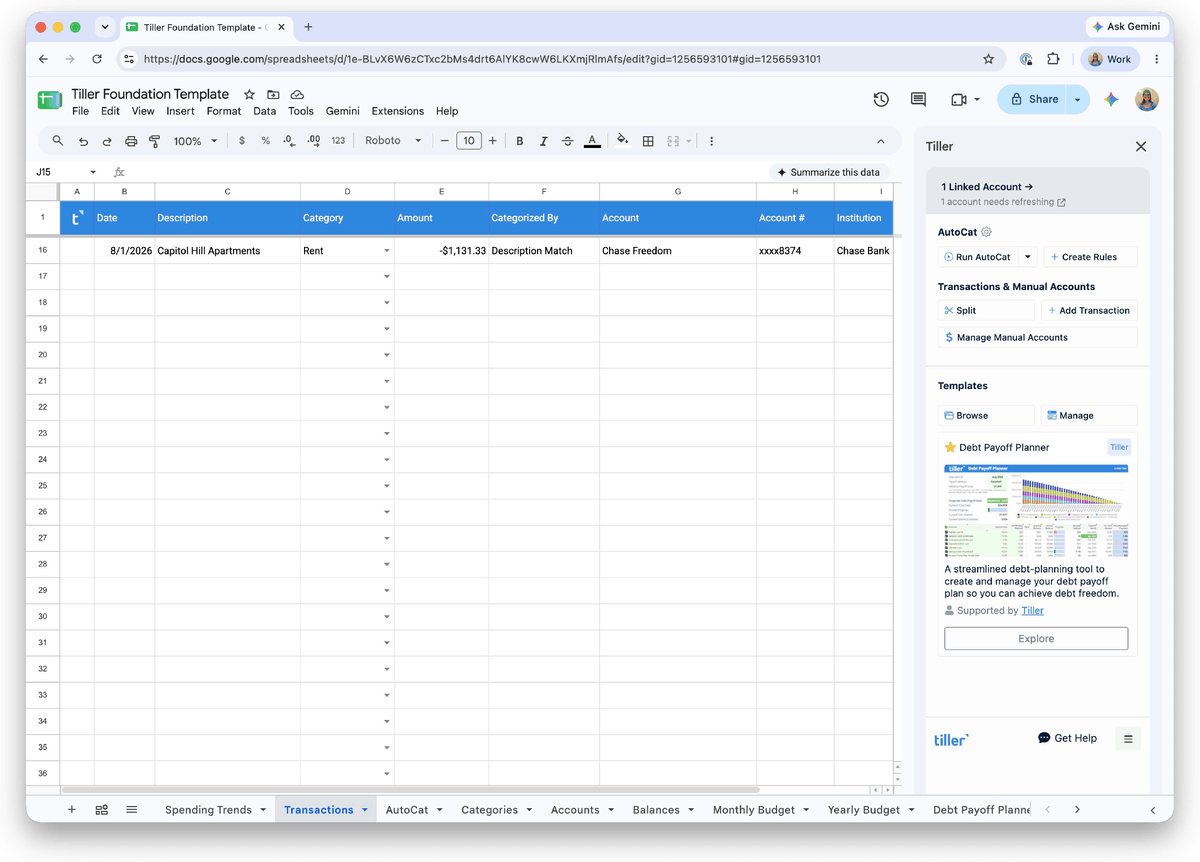The height and width of the screenshot is (862, 1200).
Task: Click the move to folder icon
Action: (x=273, y=94)
